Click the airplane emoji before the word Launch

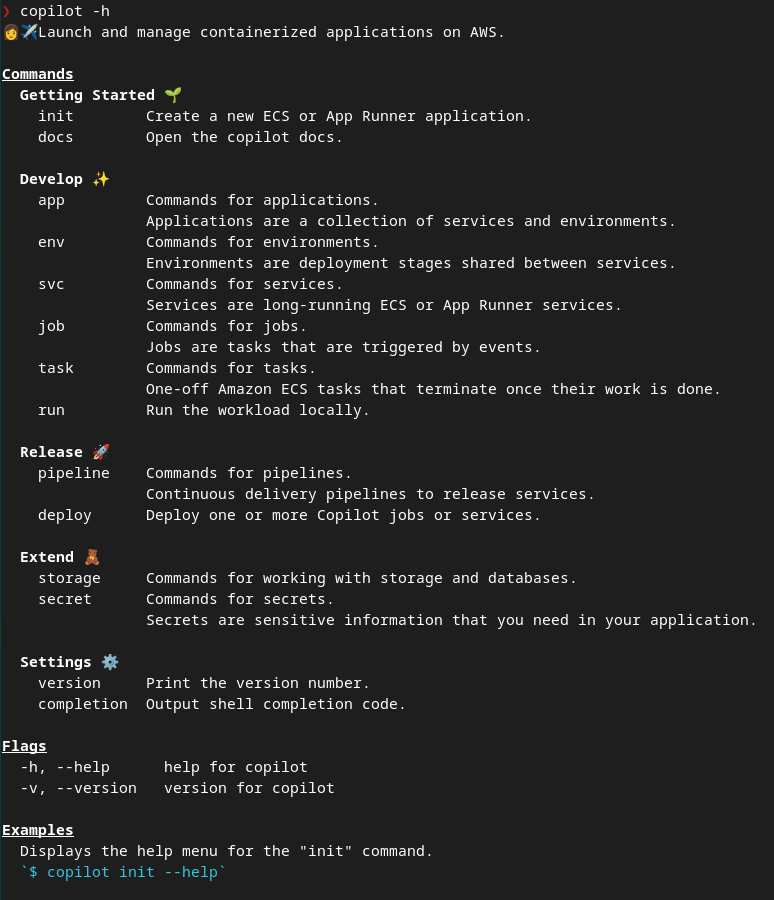click(29, 32)
